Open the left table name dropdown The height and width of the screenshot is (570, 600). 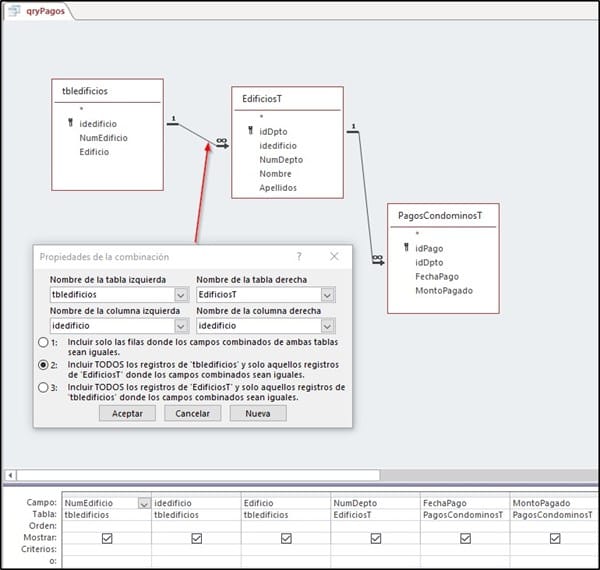(181, 295)
